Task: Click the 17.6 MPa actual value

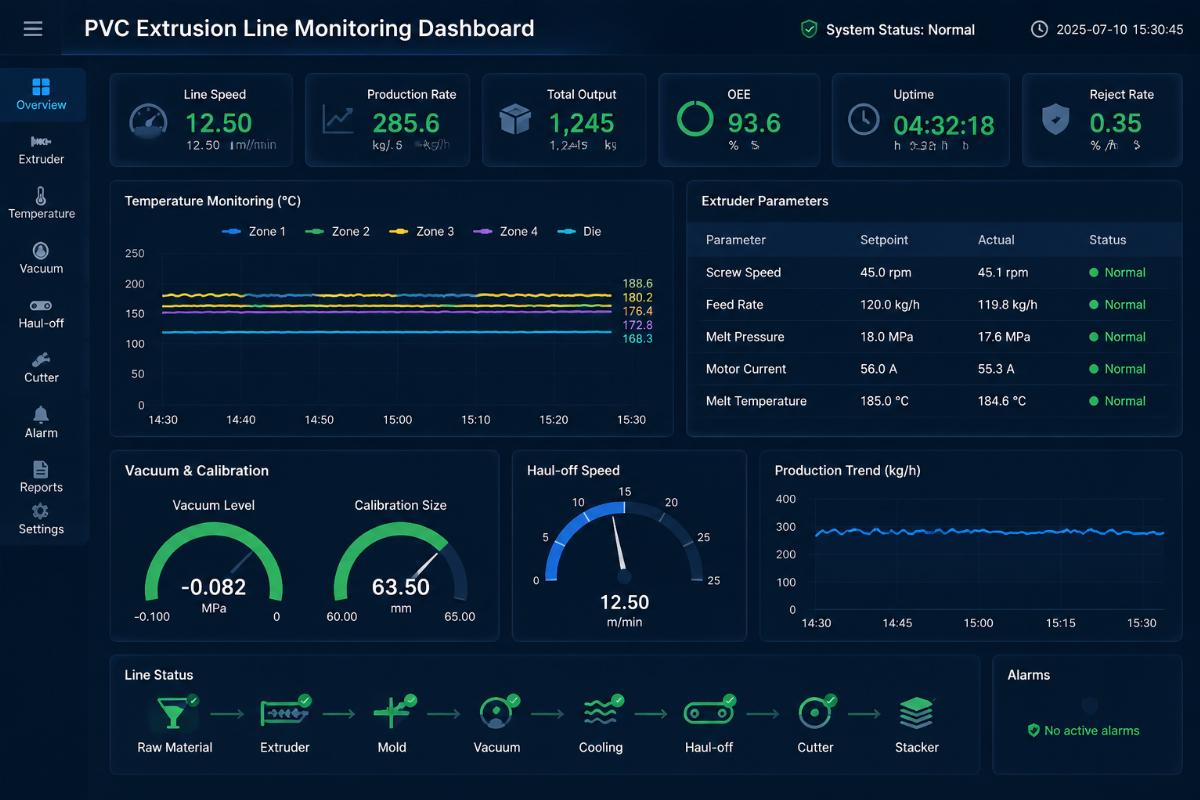Action: 1006,336
